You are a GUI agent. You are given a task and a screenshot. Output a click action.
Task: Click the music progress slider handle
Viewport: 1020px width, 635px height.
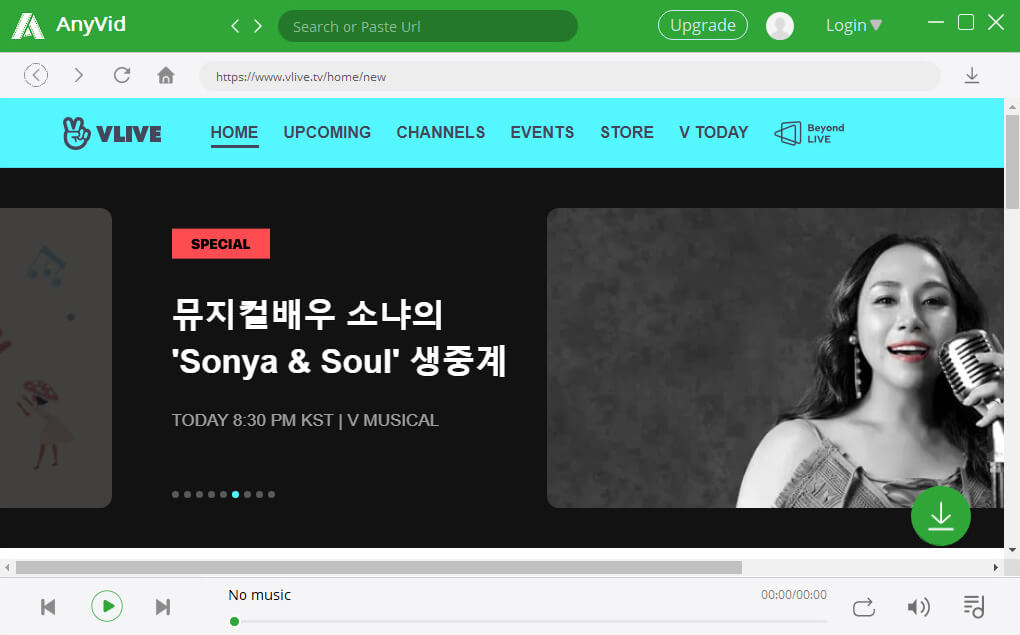234,621
